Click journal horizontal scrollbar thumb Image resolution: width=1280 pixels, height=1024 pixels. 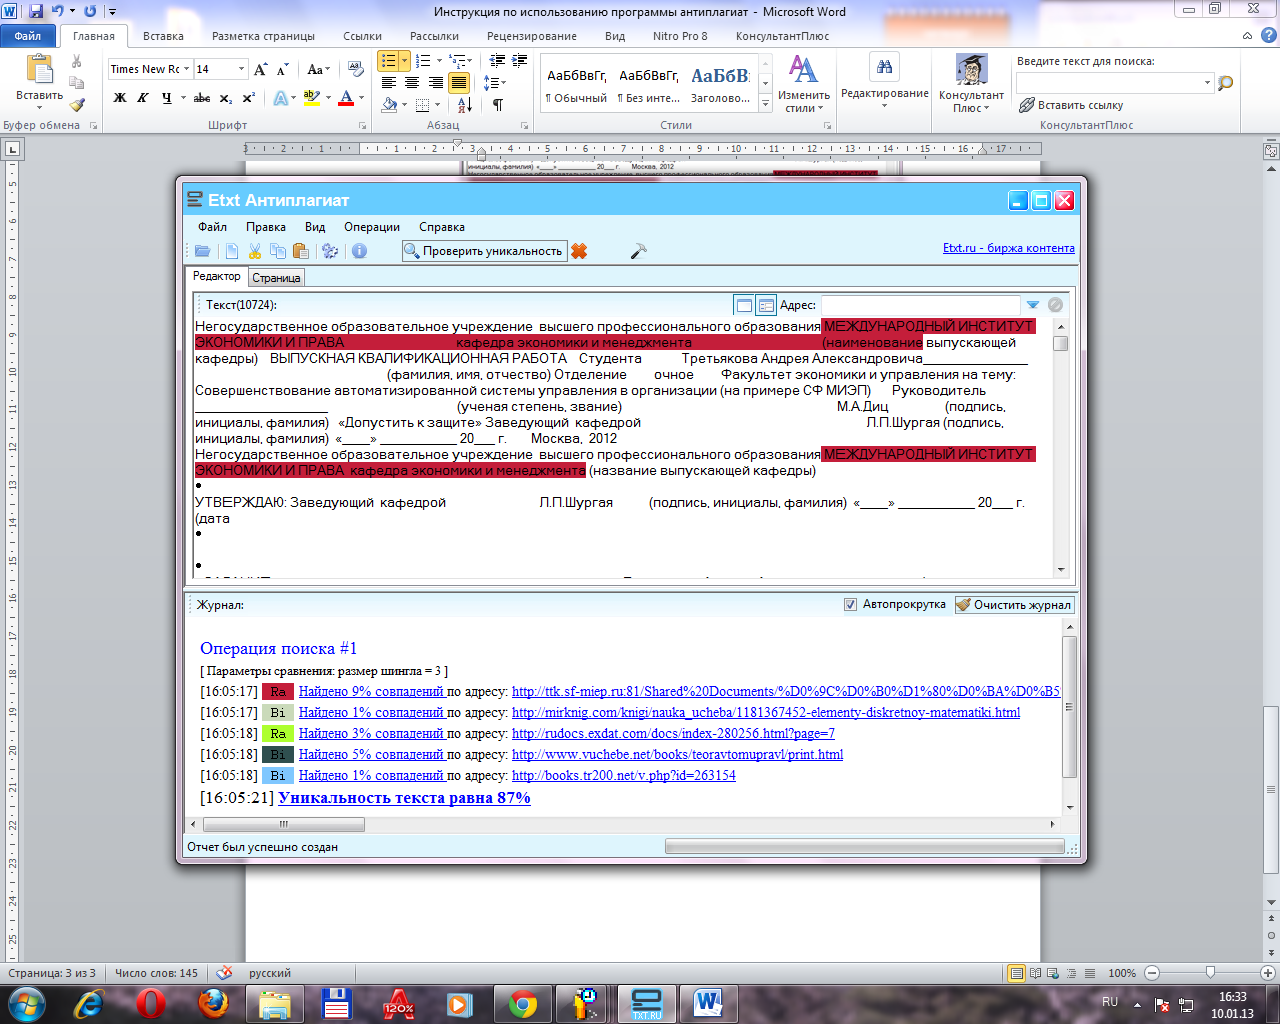(x=284, y=824)
